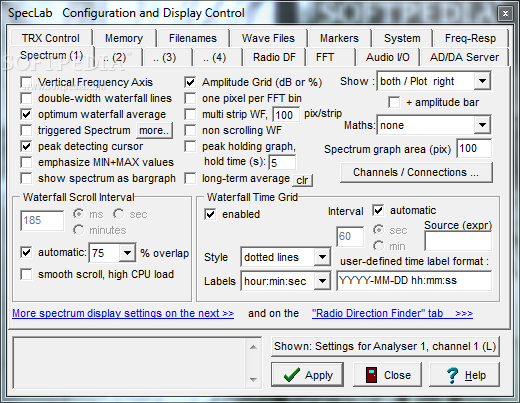
Task: Click the multi strip pix/strip field showing 100
Action: tap(286, 115)
